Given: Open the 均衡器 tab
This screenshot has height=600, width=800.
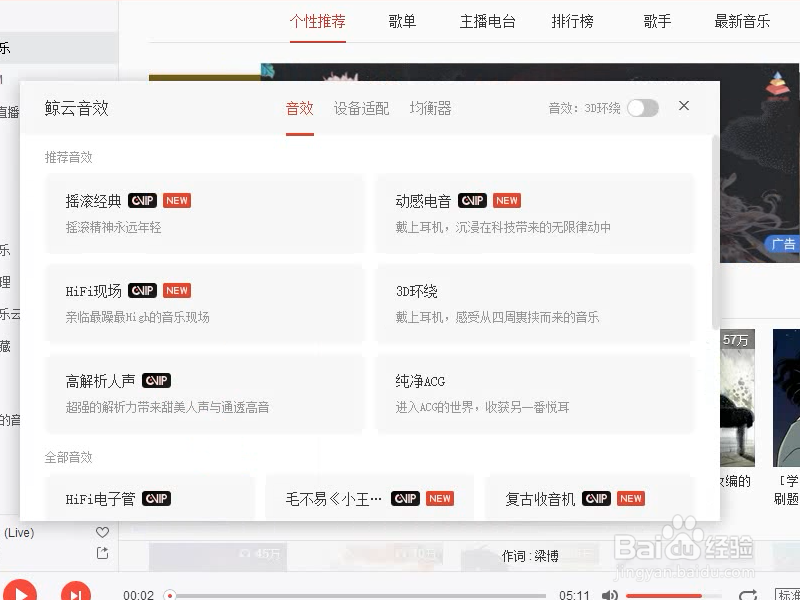Looking at the screenshot, I should point(431,108).
